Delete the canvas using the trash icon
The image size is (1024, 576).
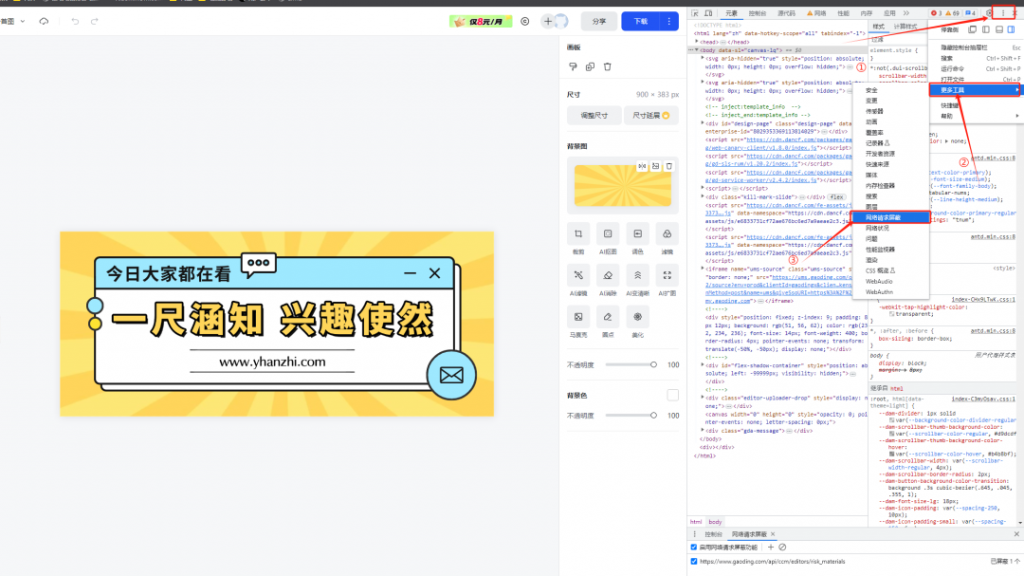point(607,67)
